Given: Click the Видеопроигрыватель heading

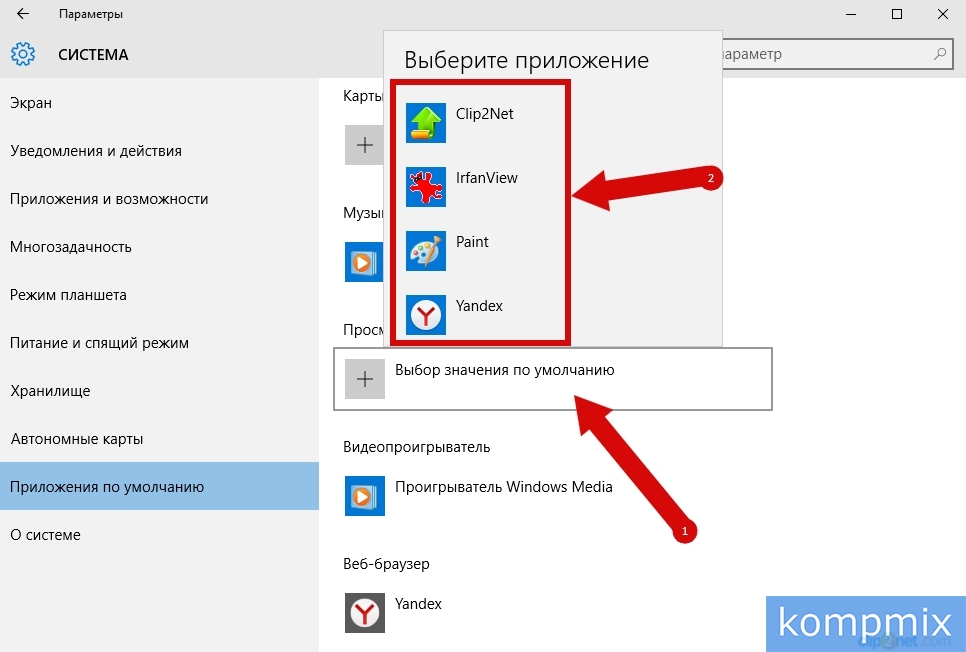Looking at the screenshot, I should pyautogui.click(x=416, y=447).
